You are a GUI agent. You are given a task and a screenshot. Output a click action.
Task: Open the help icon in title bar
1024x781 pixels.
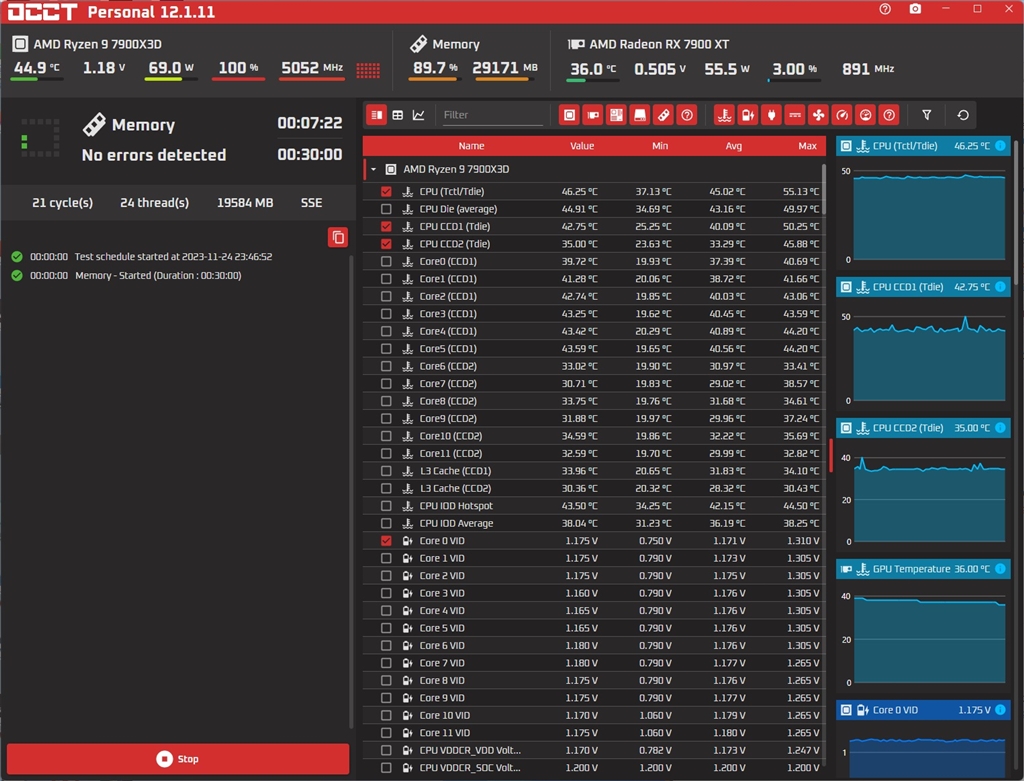tap(885, 9)
